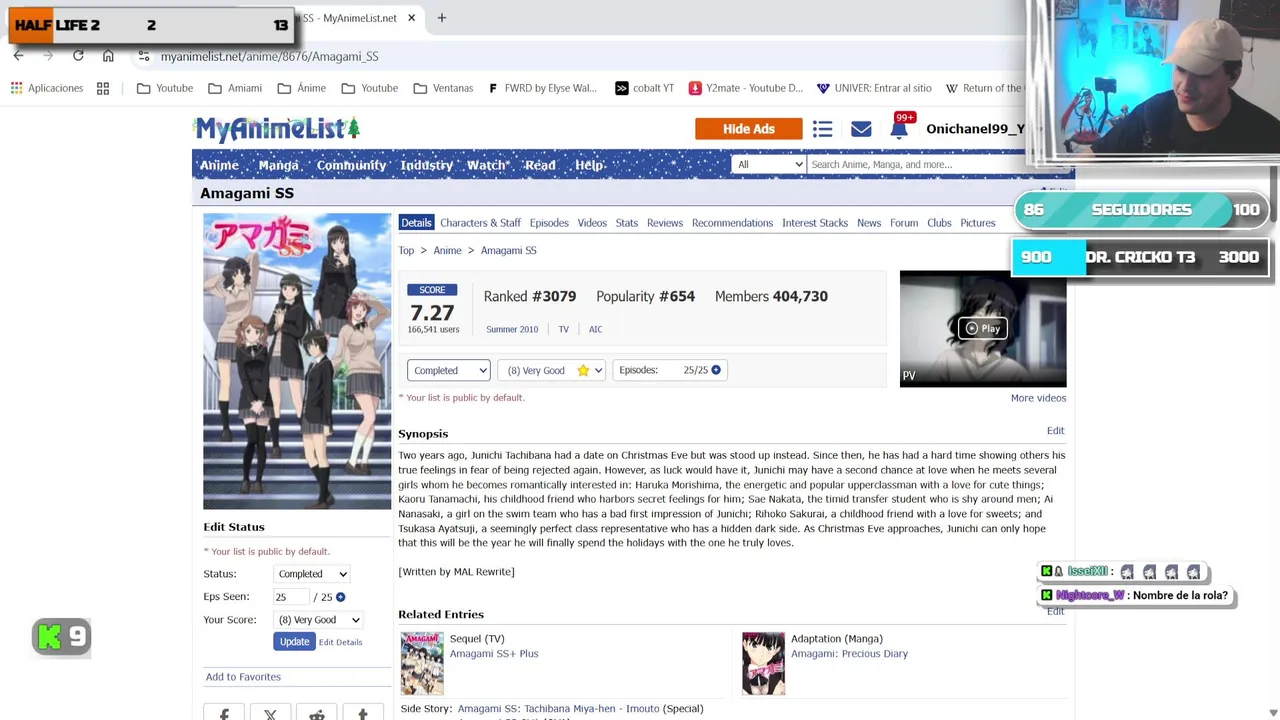
Task: Switch to the Recommendations tab
Action: tap(732, 223)
